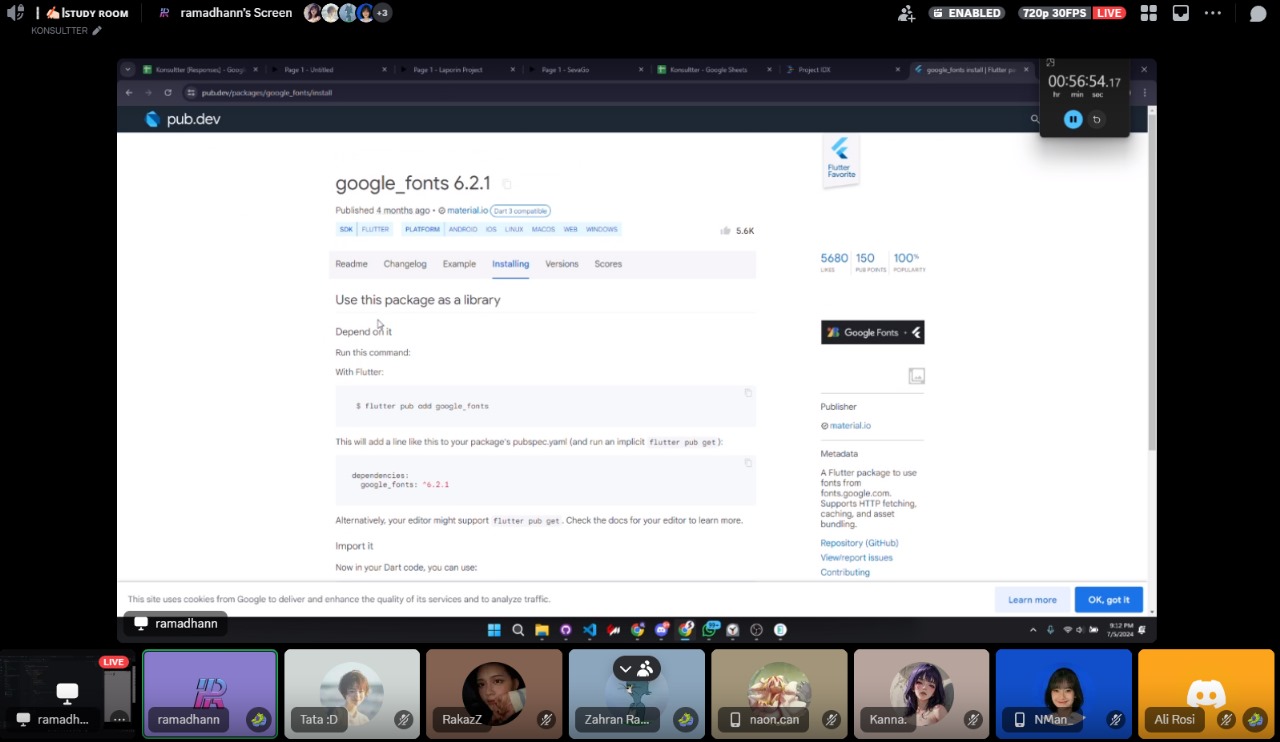This screenshot has width=1280, height=742.
Task: Open the Scores tab
Action: click(608, 264)
